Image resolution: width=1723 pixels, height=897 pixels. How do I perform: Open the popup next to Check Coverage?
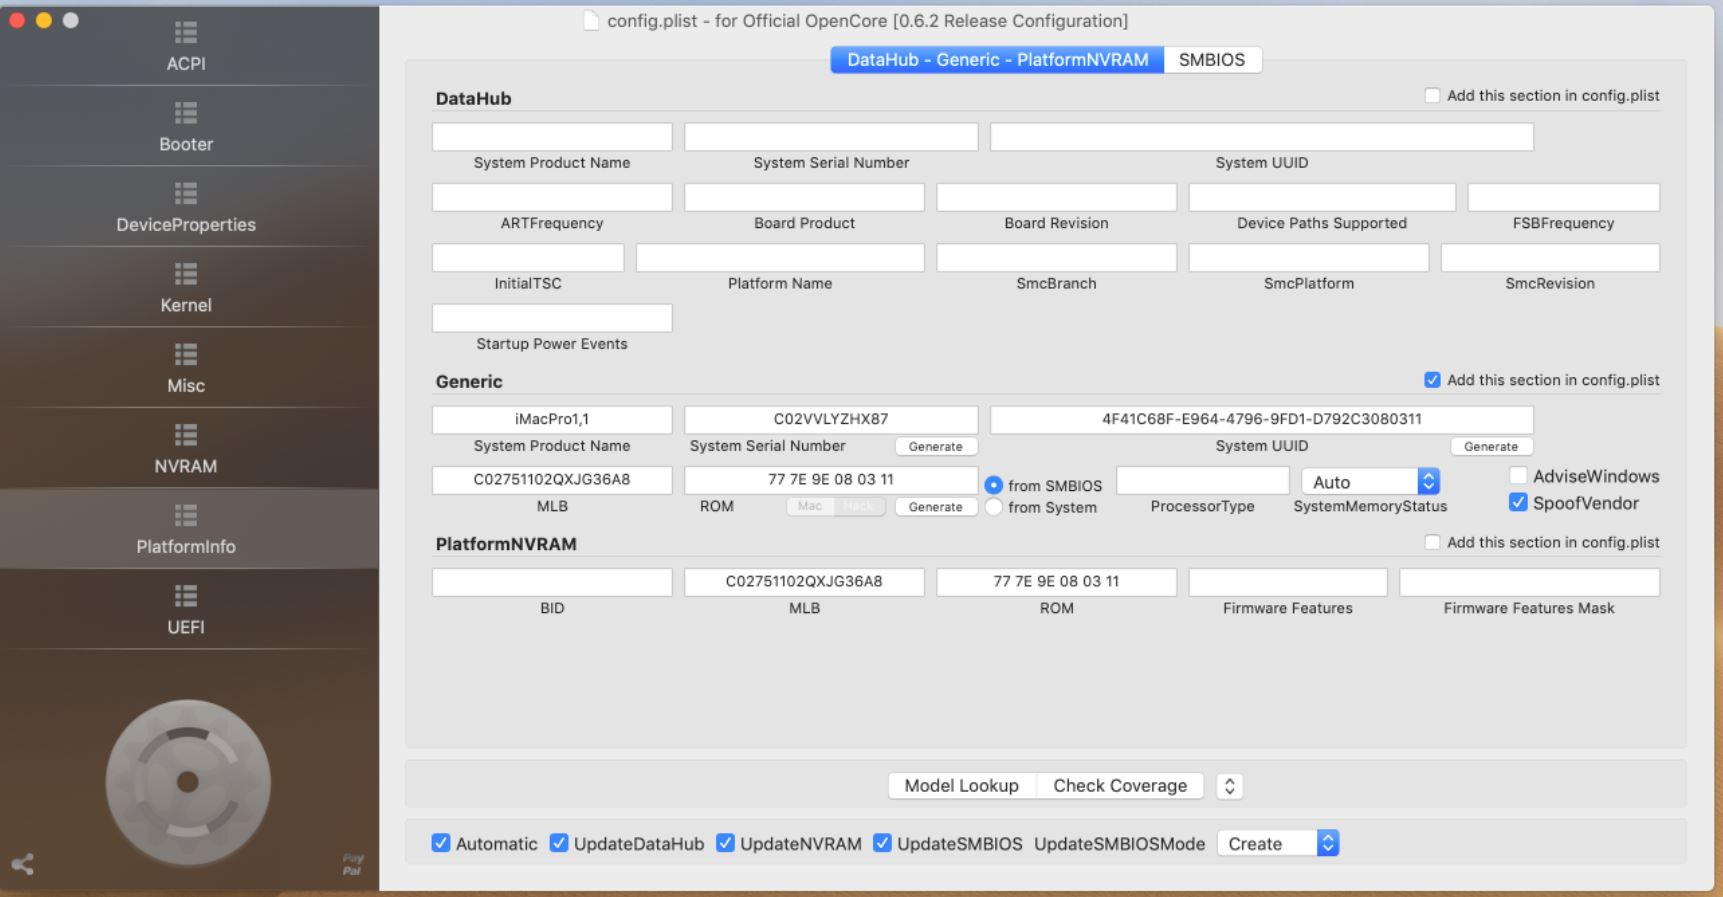(1229, 786)
